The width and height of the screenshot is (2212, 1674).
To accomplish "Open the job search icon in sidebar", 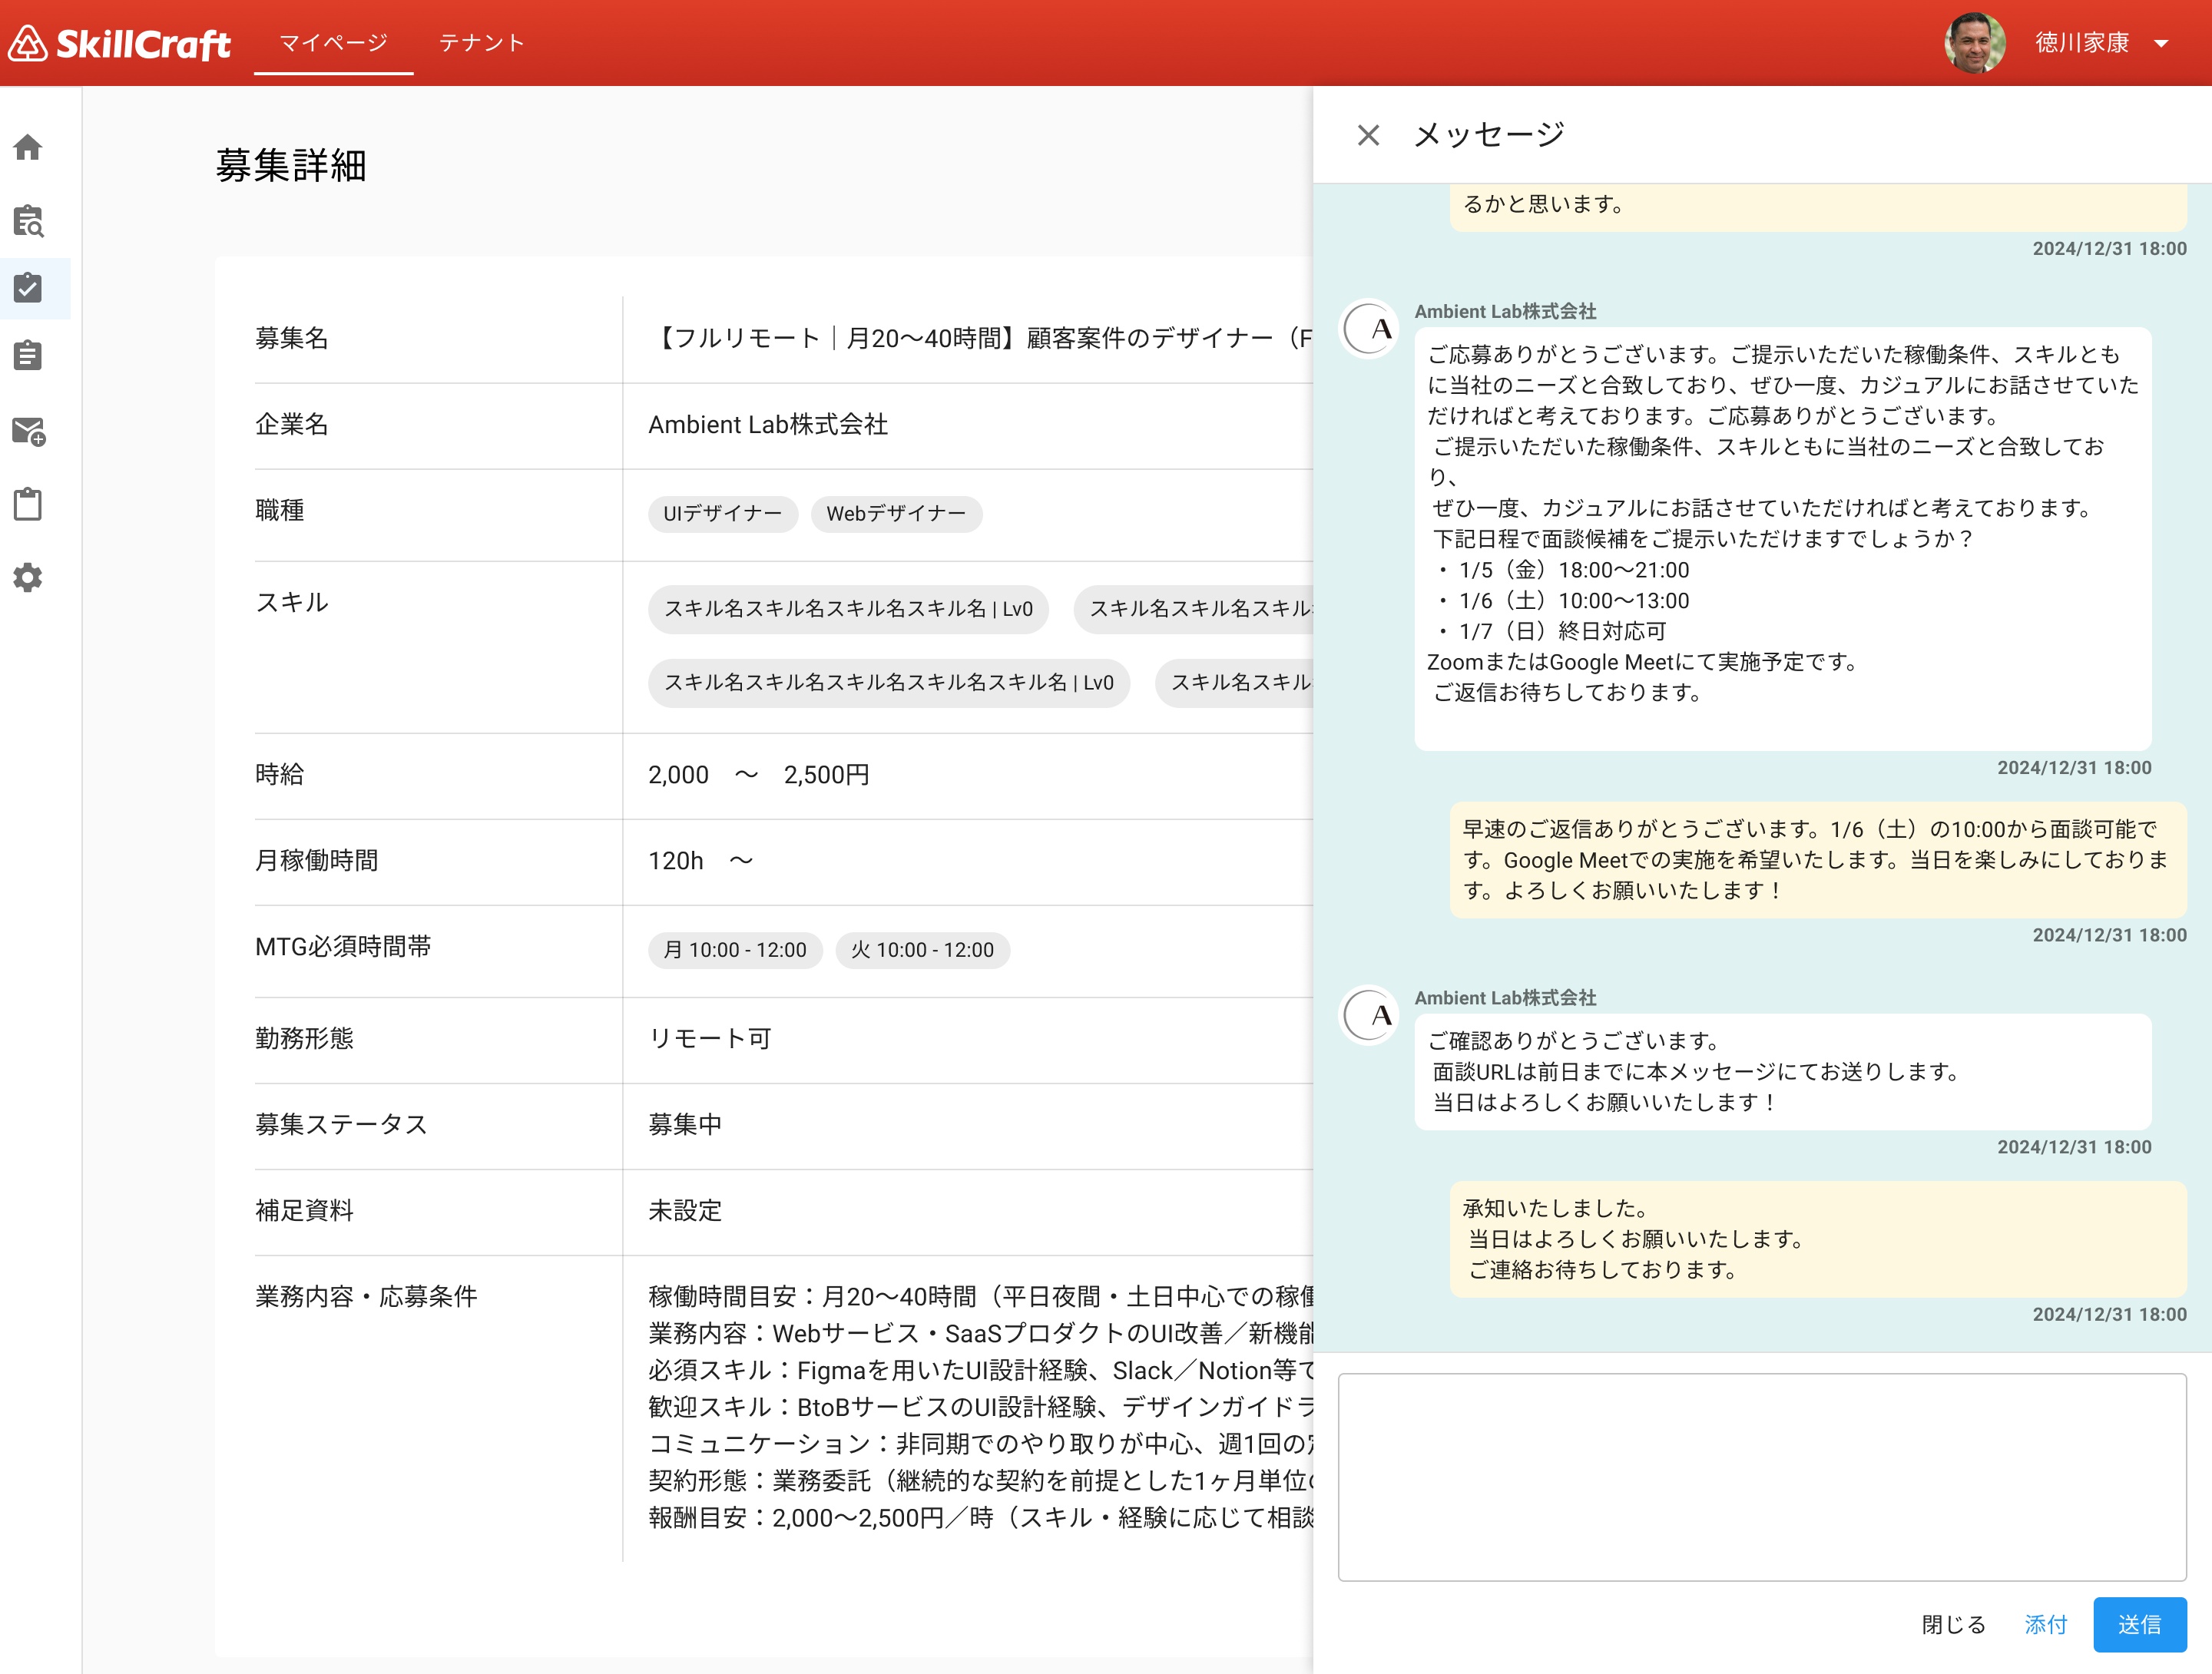I will [x=28, y=221].
